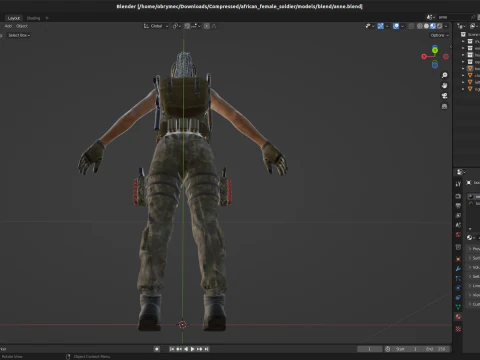Click lower blue Z axis on navigation gizmo
Screen dimensions: 480x360
[x=435, y=65]
